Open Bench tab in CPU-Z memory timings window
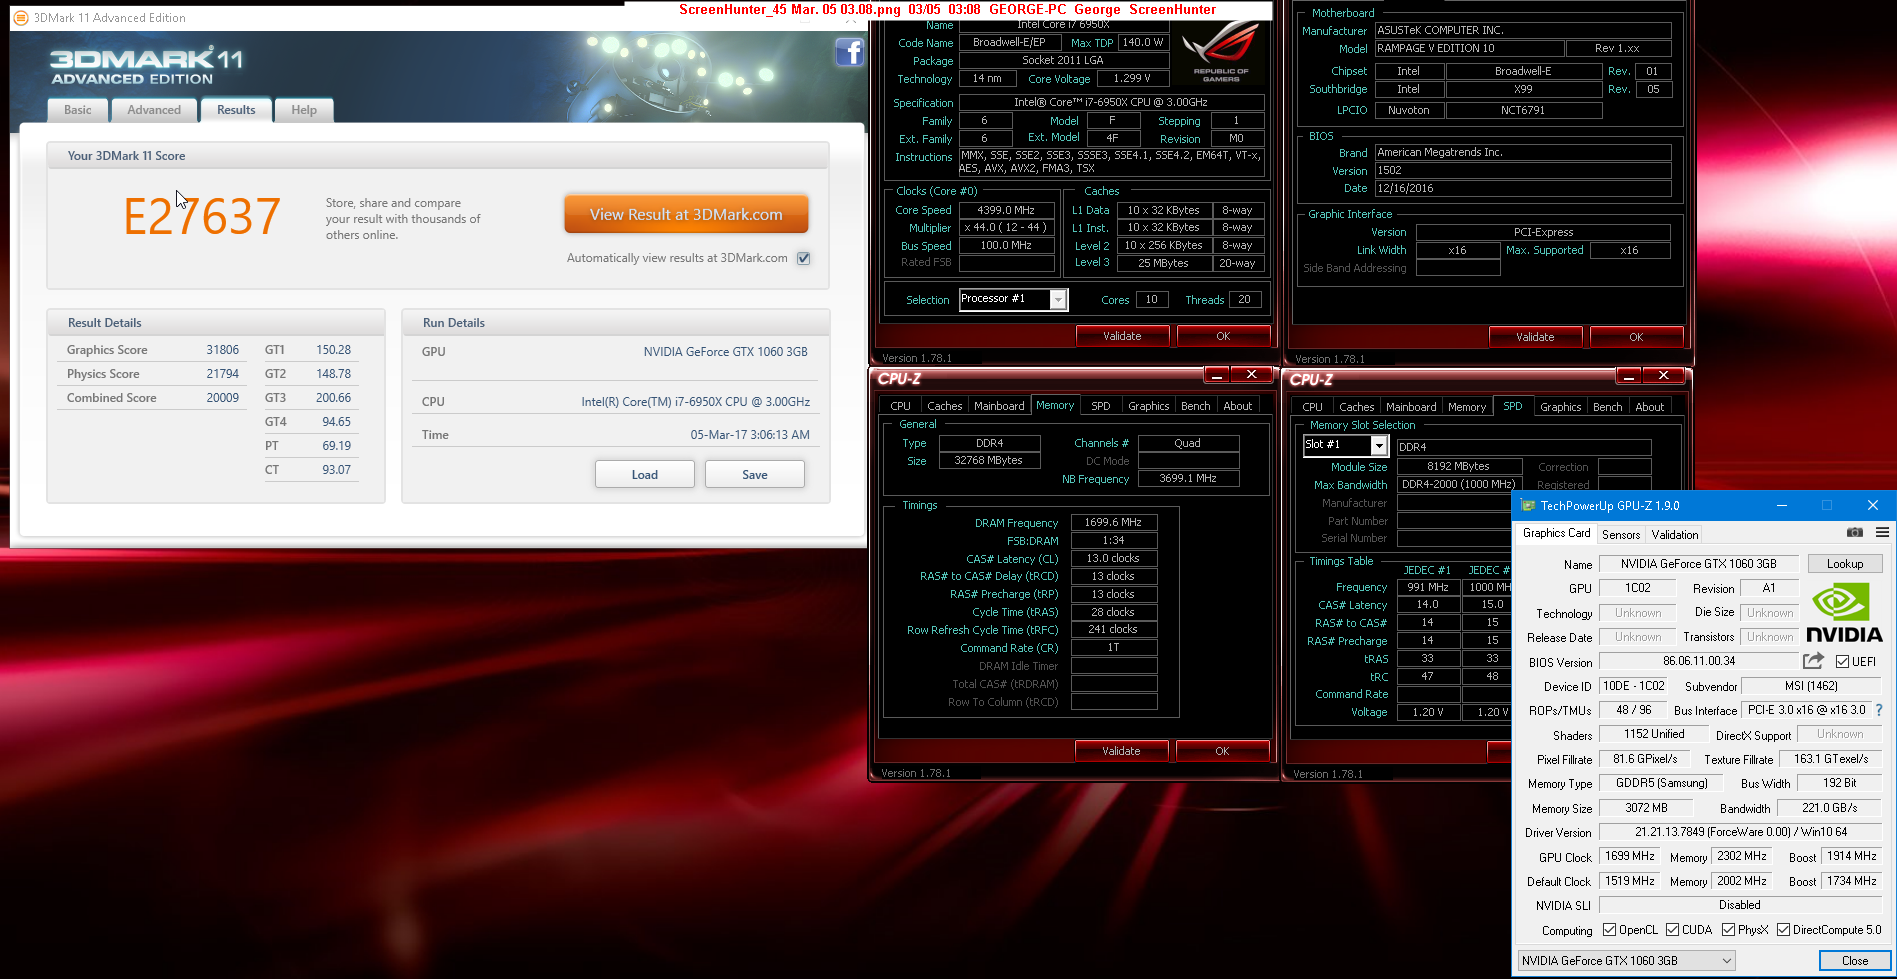1897x979 pixels. (1195, 406)
